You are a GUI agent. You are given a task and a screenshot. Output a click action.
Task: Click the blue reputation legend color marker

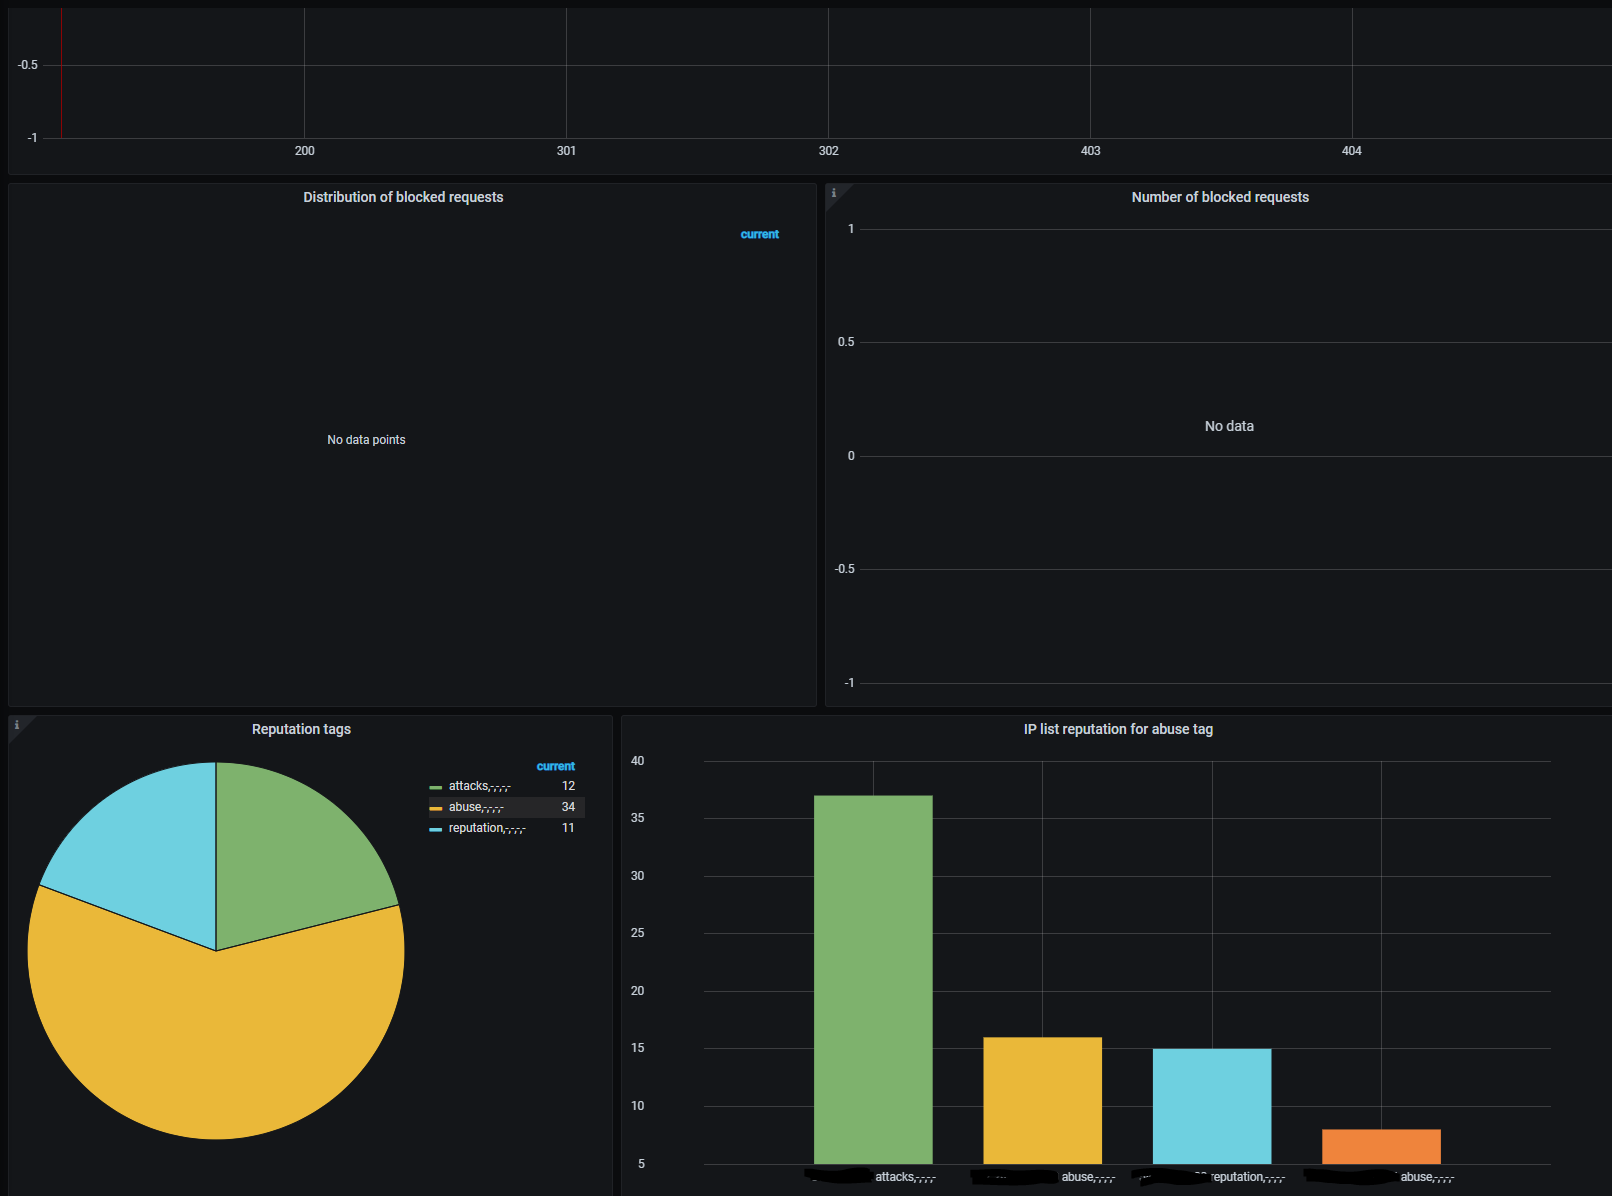click(435, 829)
